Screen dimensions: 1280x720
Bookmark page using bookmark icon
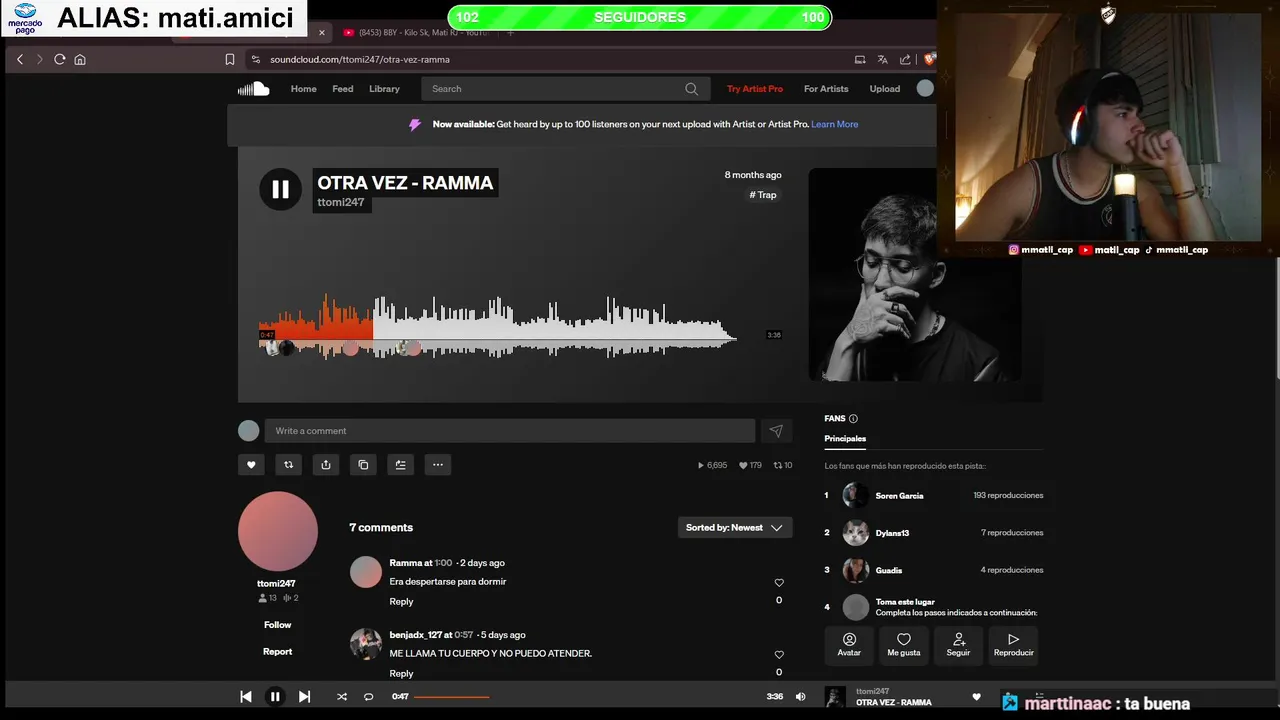[x=229, y=59]
